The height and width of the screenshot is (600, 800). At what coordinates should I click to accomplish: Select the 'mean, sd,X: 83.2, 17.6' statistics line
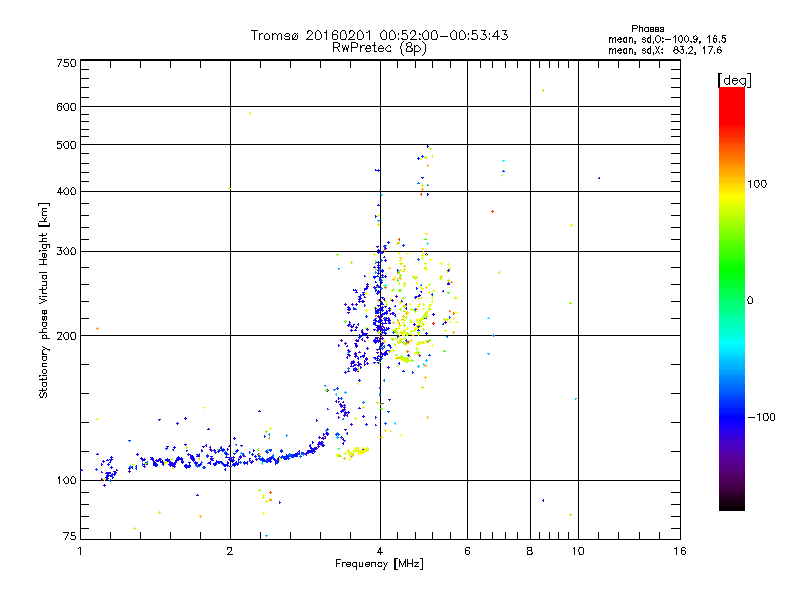[x=665, y=50]
